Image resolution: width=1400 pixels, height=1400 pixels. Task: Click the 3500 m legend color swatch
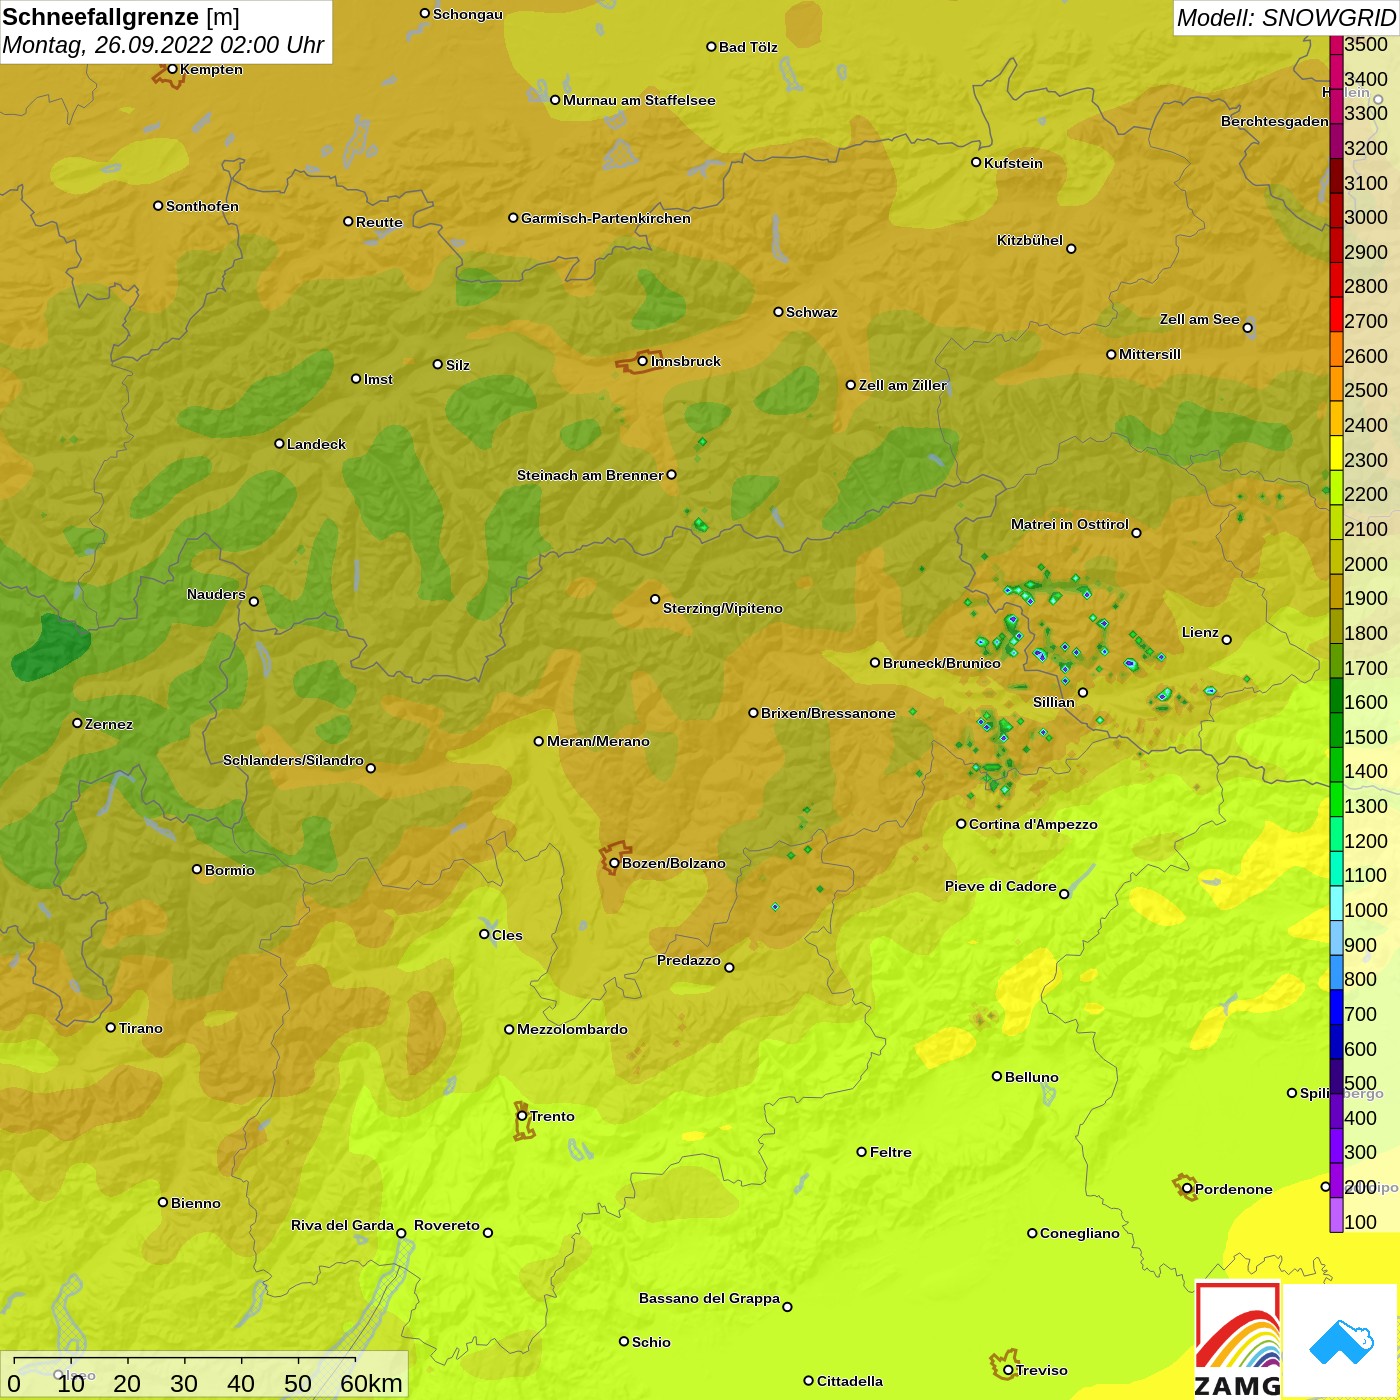1336,44
